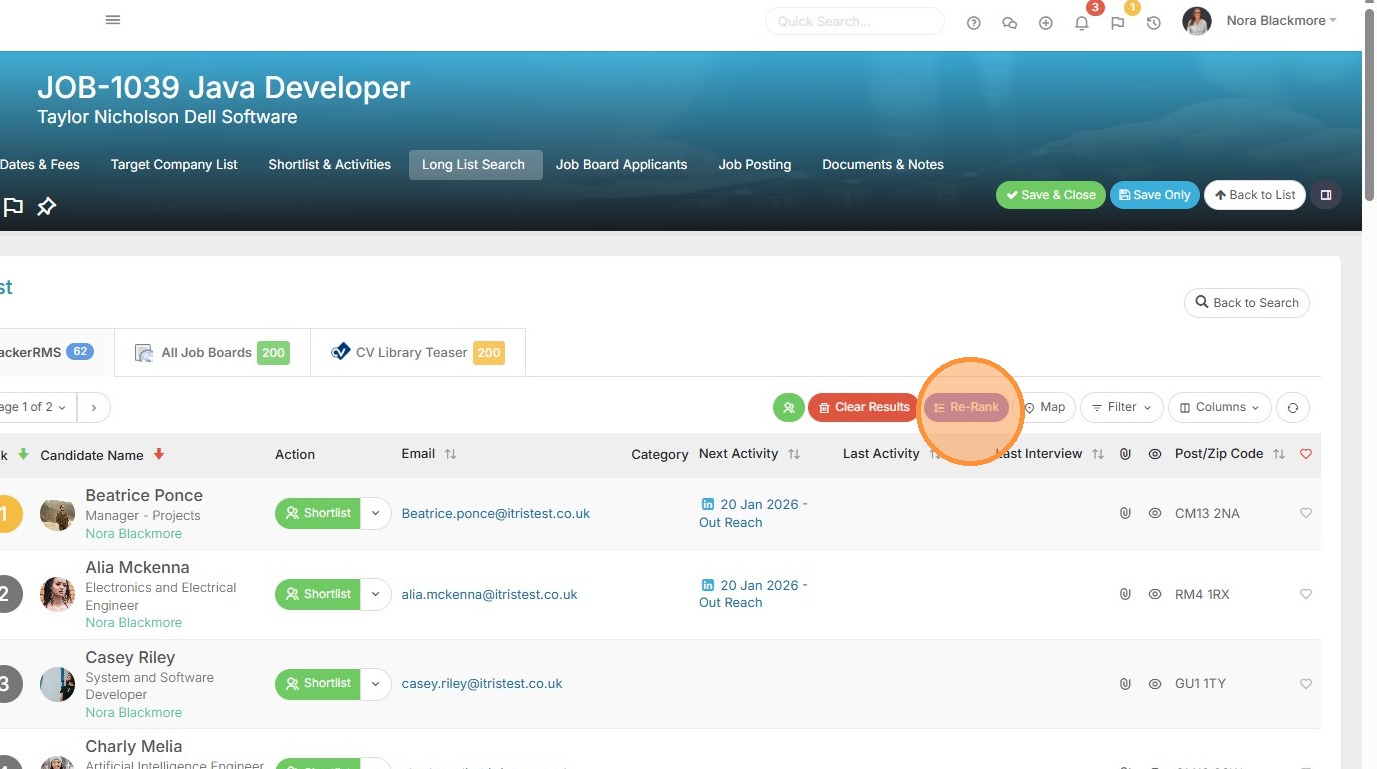Toggle the side panel icon beside Back to List
Screen dimensions: 1377x769
click(1326, 195)
